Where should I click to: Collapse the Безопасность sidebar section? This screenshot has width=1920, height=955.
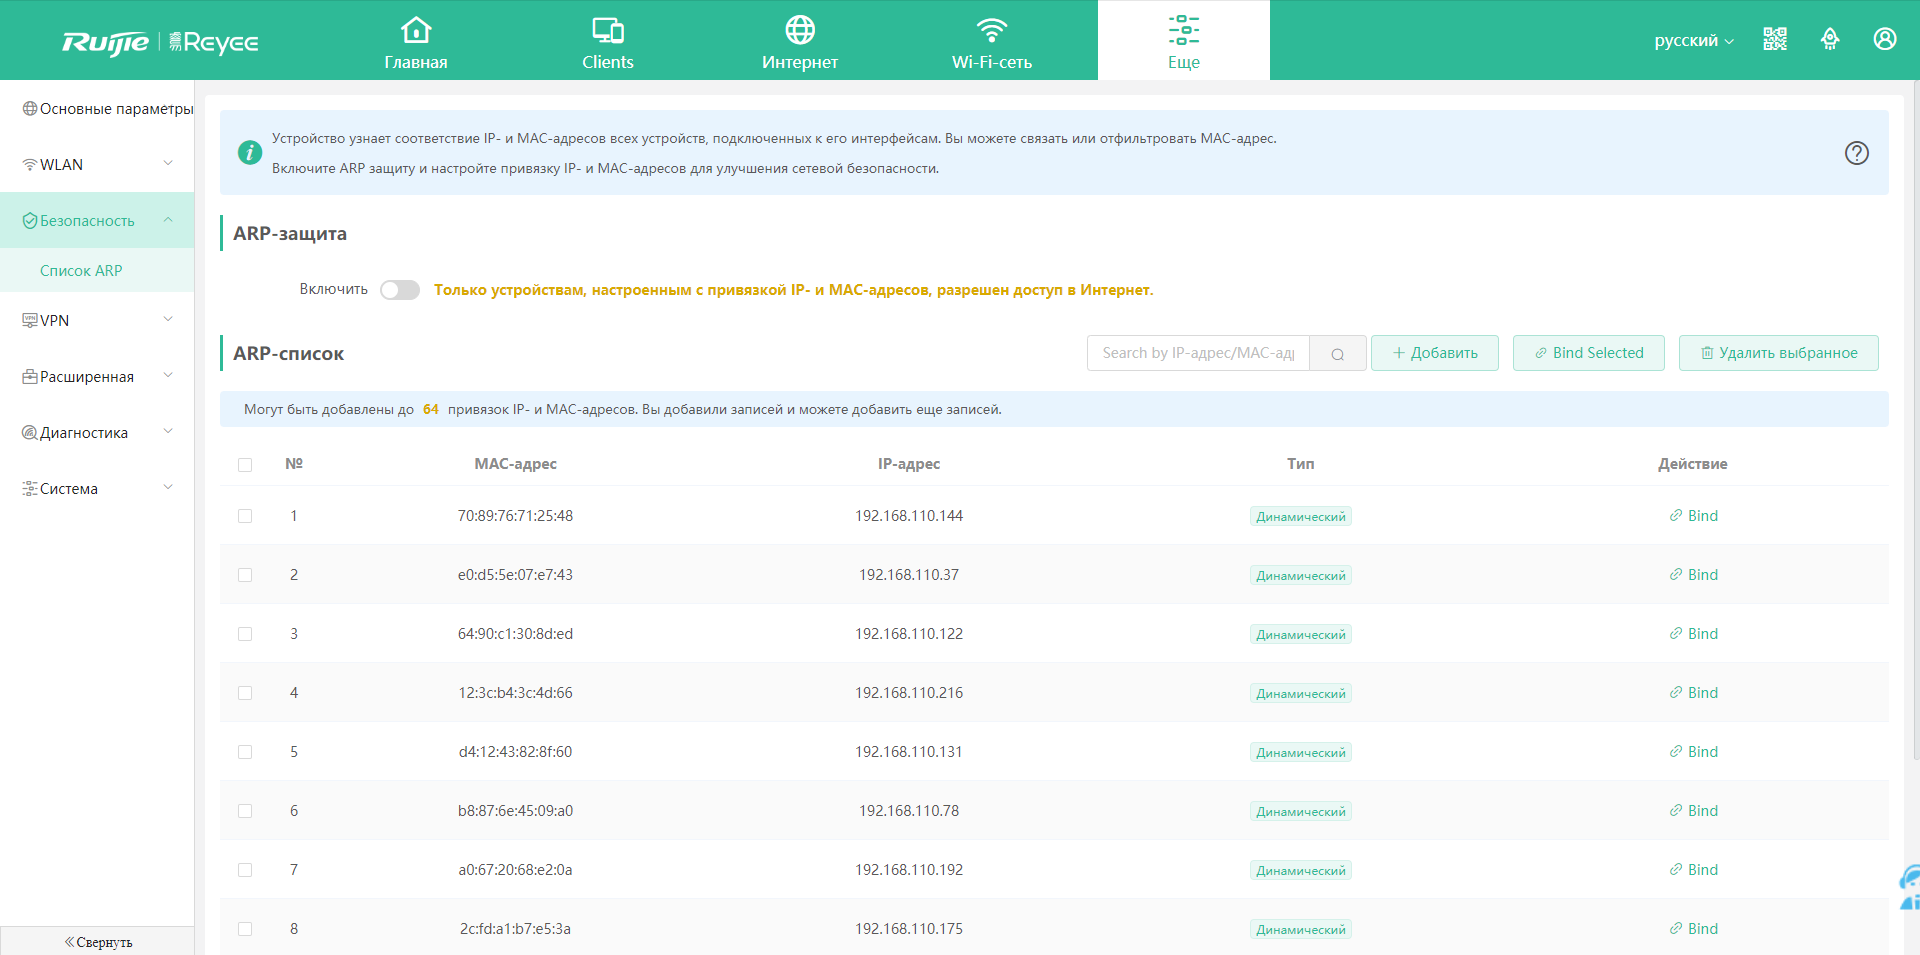coord(97,221)
